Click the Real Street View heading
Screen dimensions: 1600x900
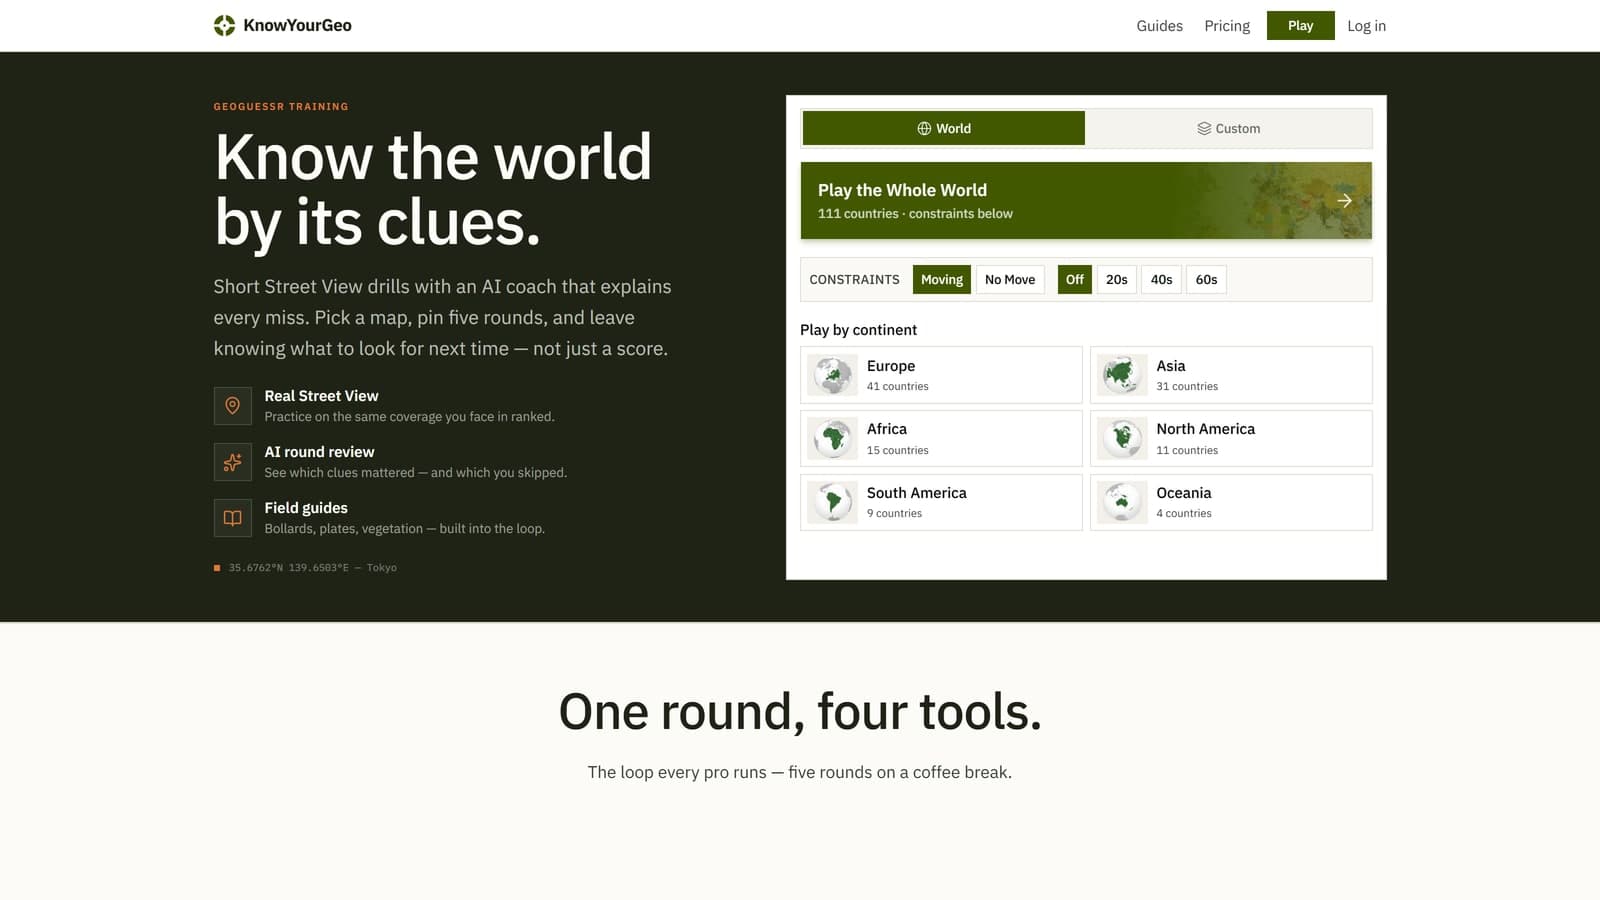click(321, 396)
